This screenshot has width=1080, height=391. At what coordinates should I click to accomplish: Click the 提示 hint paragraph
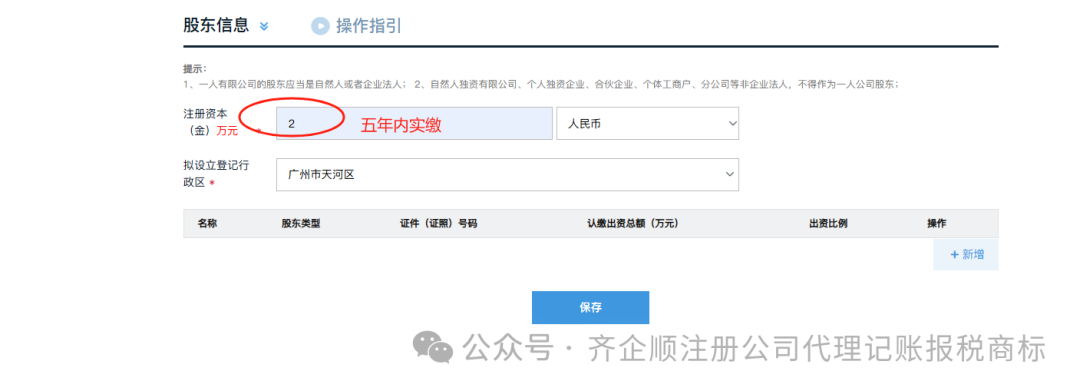541,76
